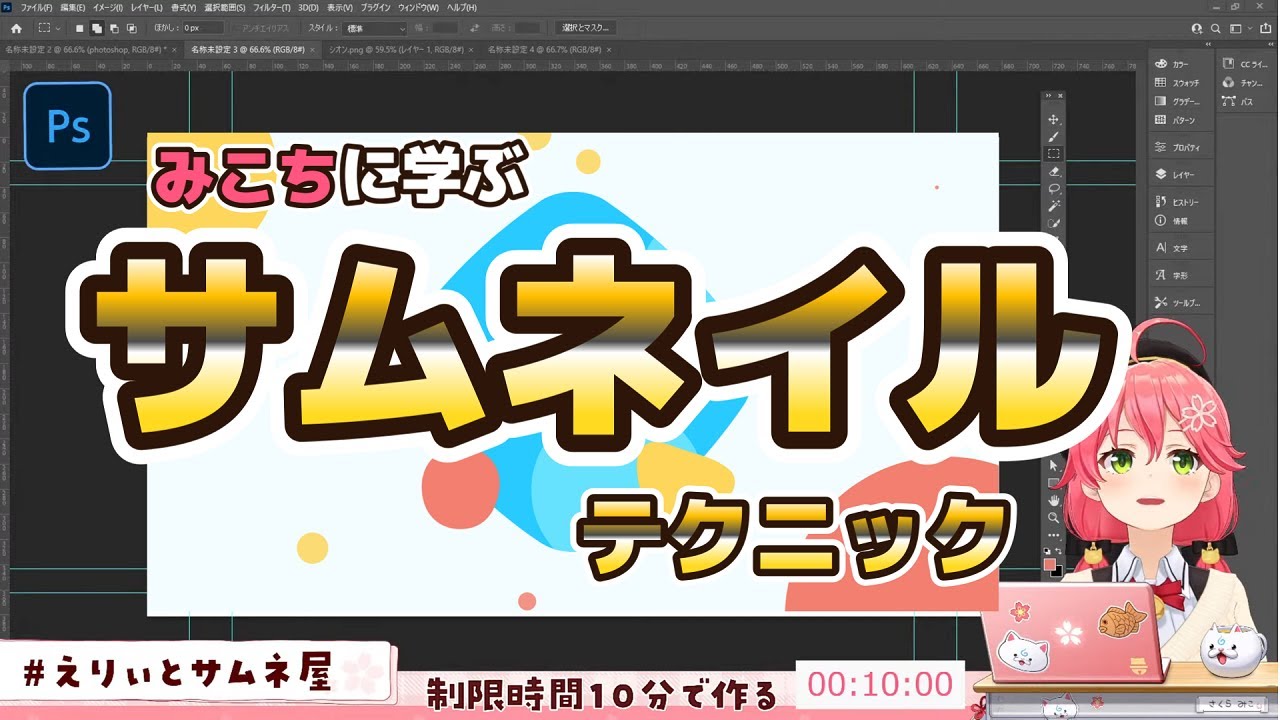Switch to the シオン.png document tab

pyautogui.click(x=397, y=49)
